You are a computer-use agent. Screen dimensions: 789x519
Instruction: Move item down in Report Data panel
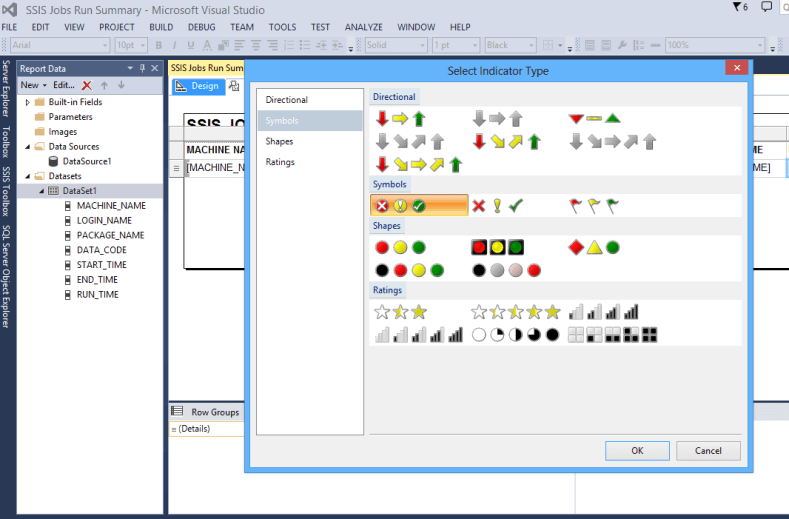(121, 86)
